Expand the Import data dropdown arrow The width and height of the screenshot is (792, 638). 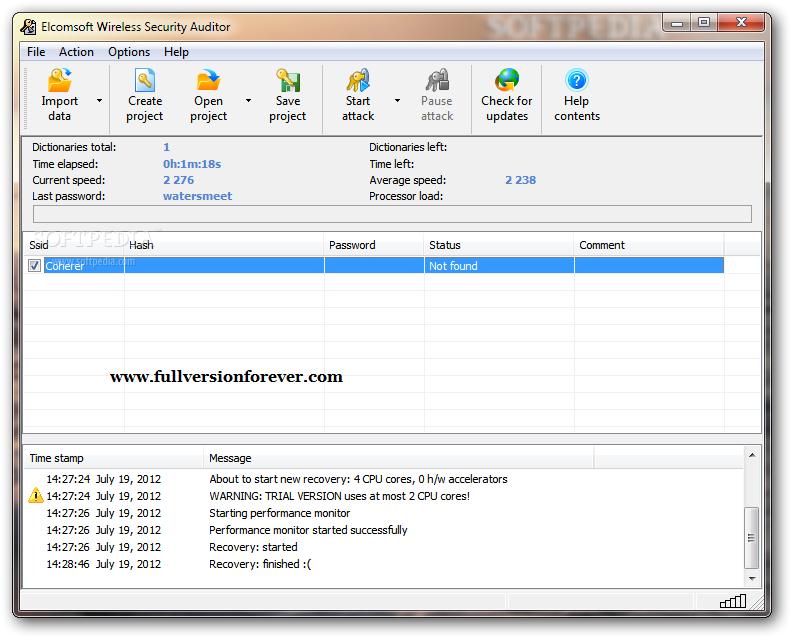(x=100, y=101)
